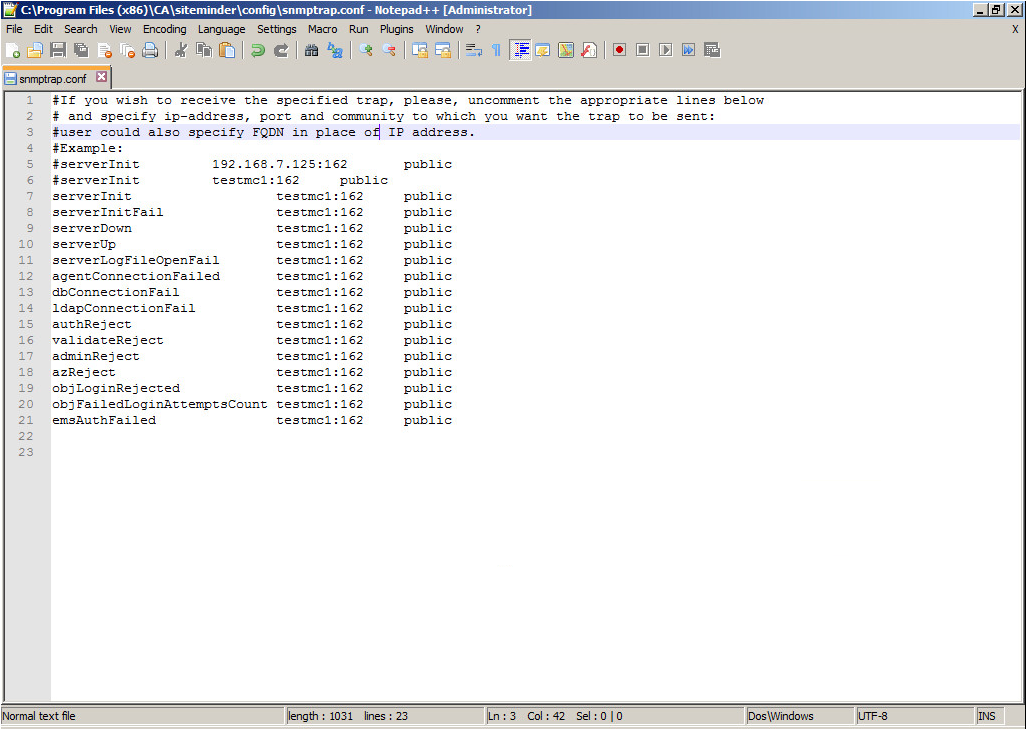Click the Cut scissors icon
Viewport: 1026px width, 729px height.
(181, 50)
